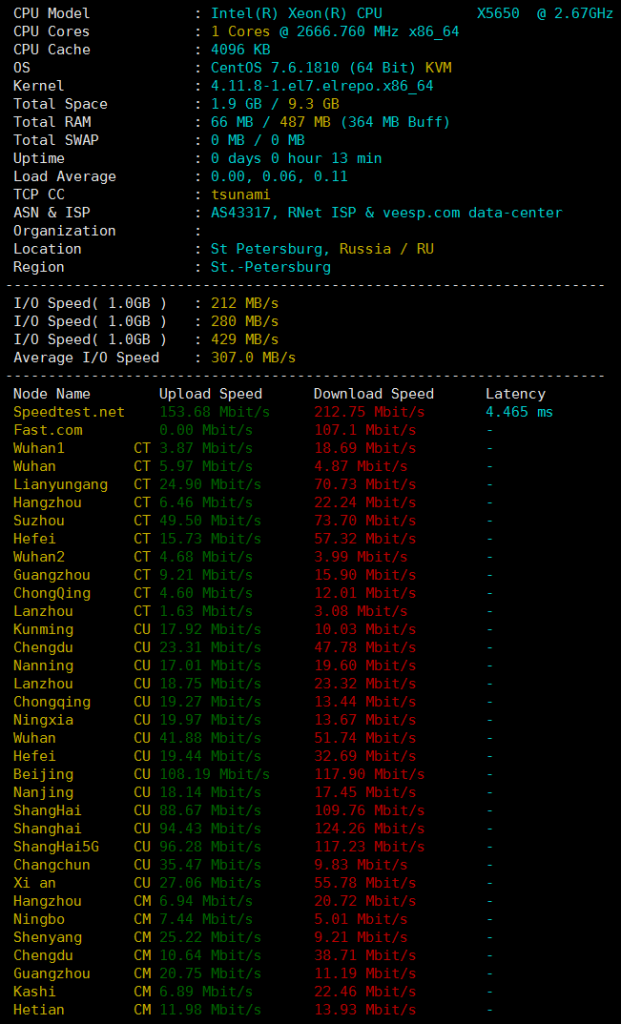
Task: Click the 4.465 ms latency value
Action: [518, 412]
